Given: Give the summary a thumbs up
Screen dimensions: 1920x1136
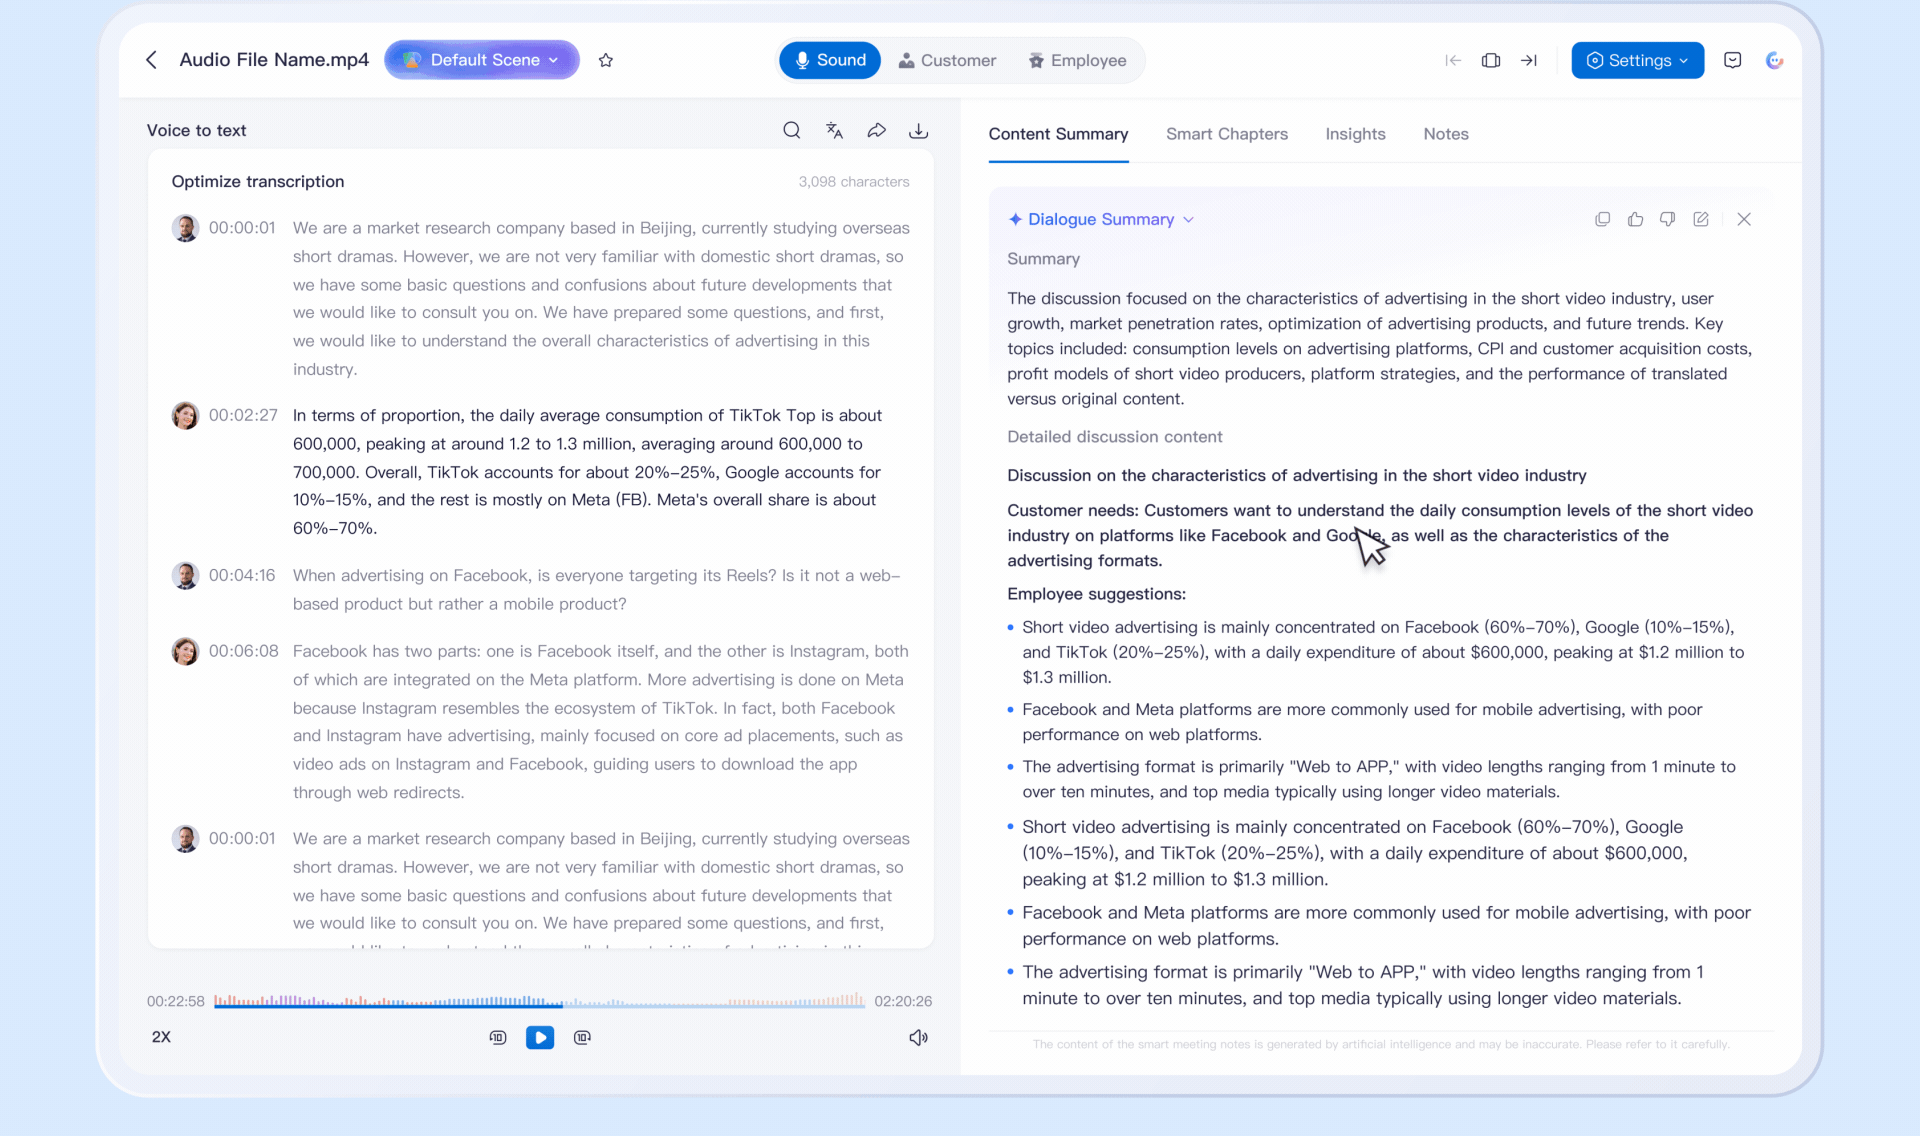Looking at the screenshot, I should [1635, 219].
